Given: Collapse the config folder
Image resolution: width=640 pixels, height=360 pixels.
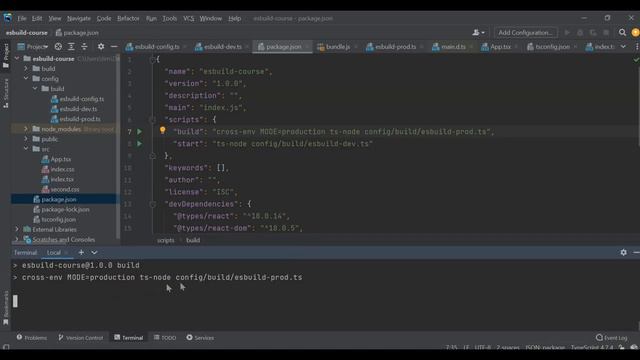Looking at the screenshot, I should [x=26, y=79].
